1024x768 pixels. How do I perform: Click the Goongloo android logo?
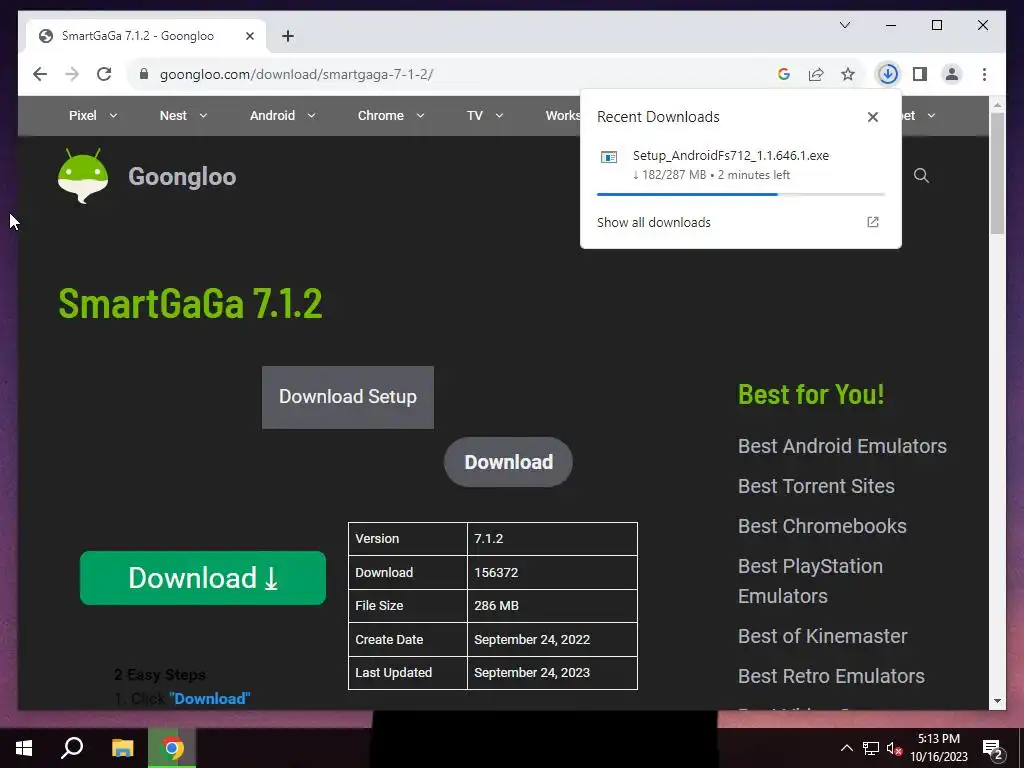(83, 176)
